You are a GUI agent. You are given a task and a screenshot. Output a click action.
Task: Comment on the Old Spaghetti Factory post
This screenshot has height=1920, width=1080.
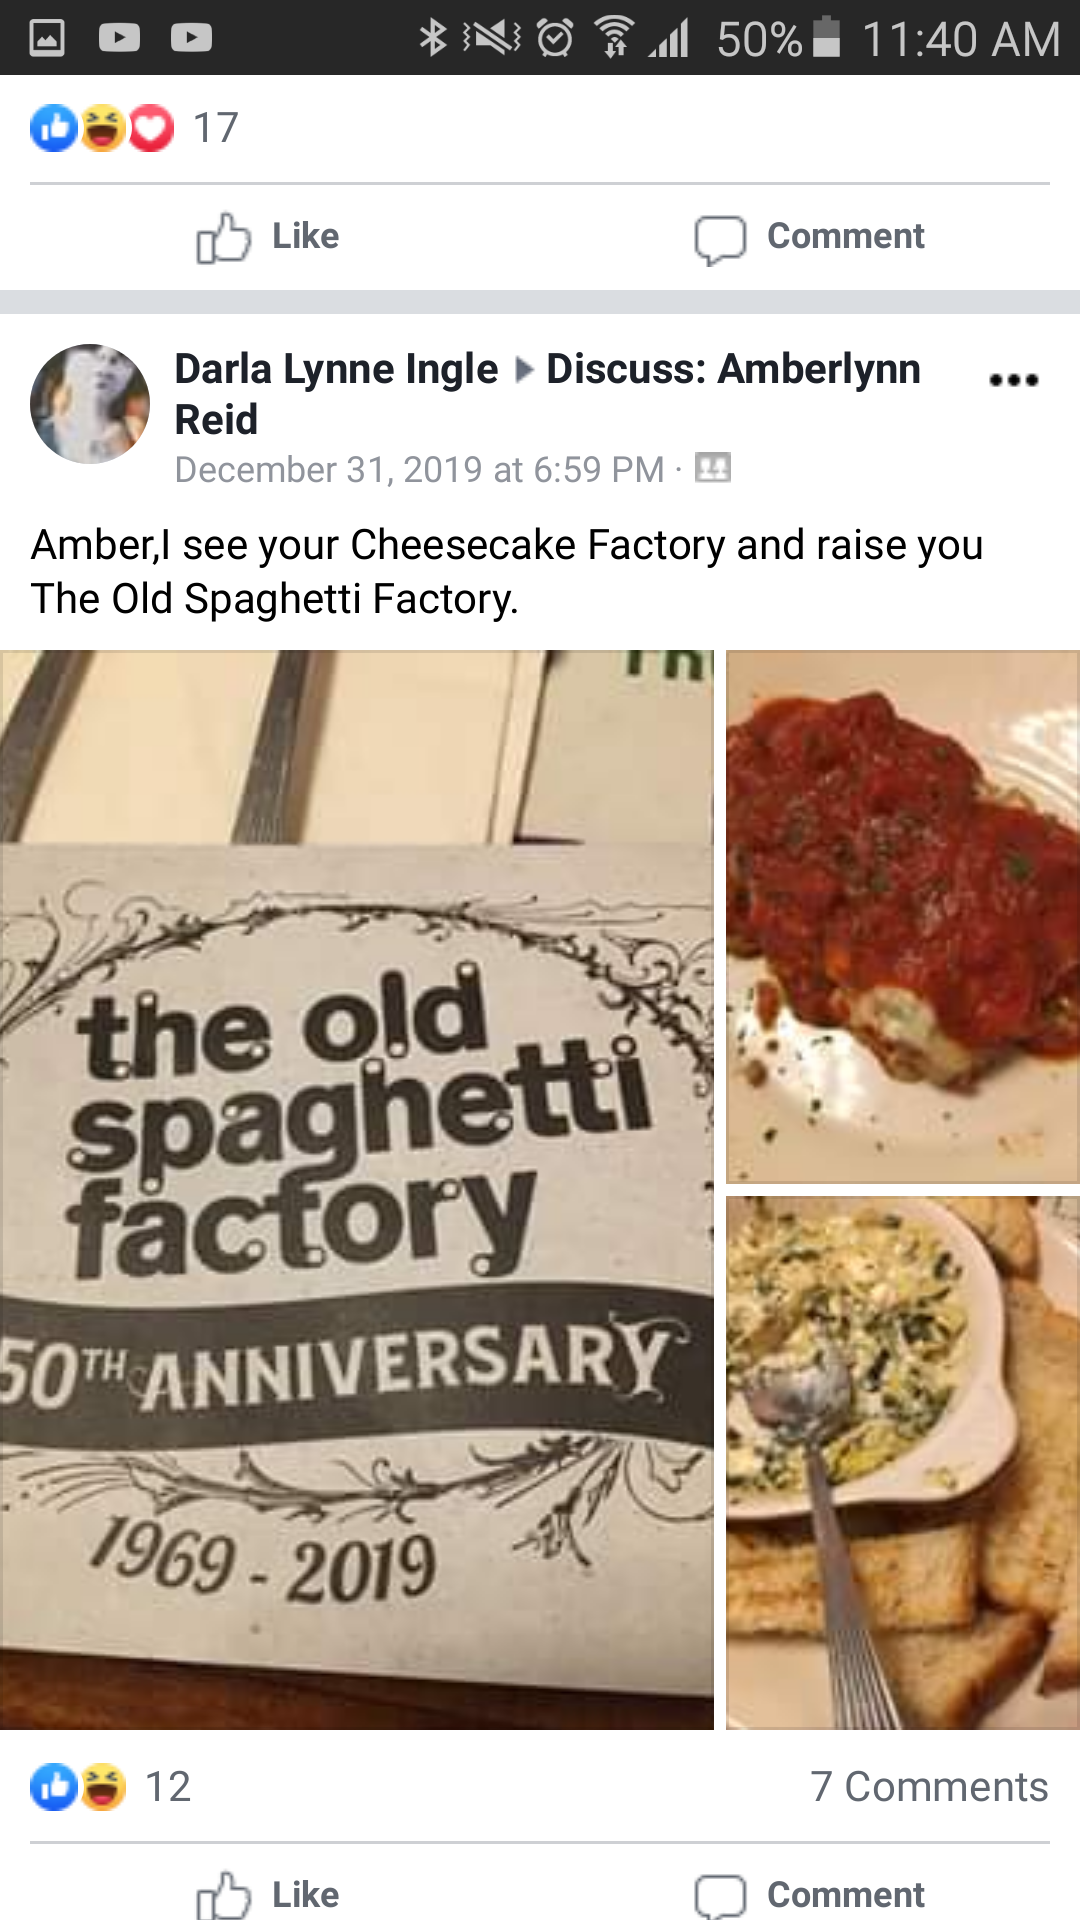[x=810, y=1895]
